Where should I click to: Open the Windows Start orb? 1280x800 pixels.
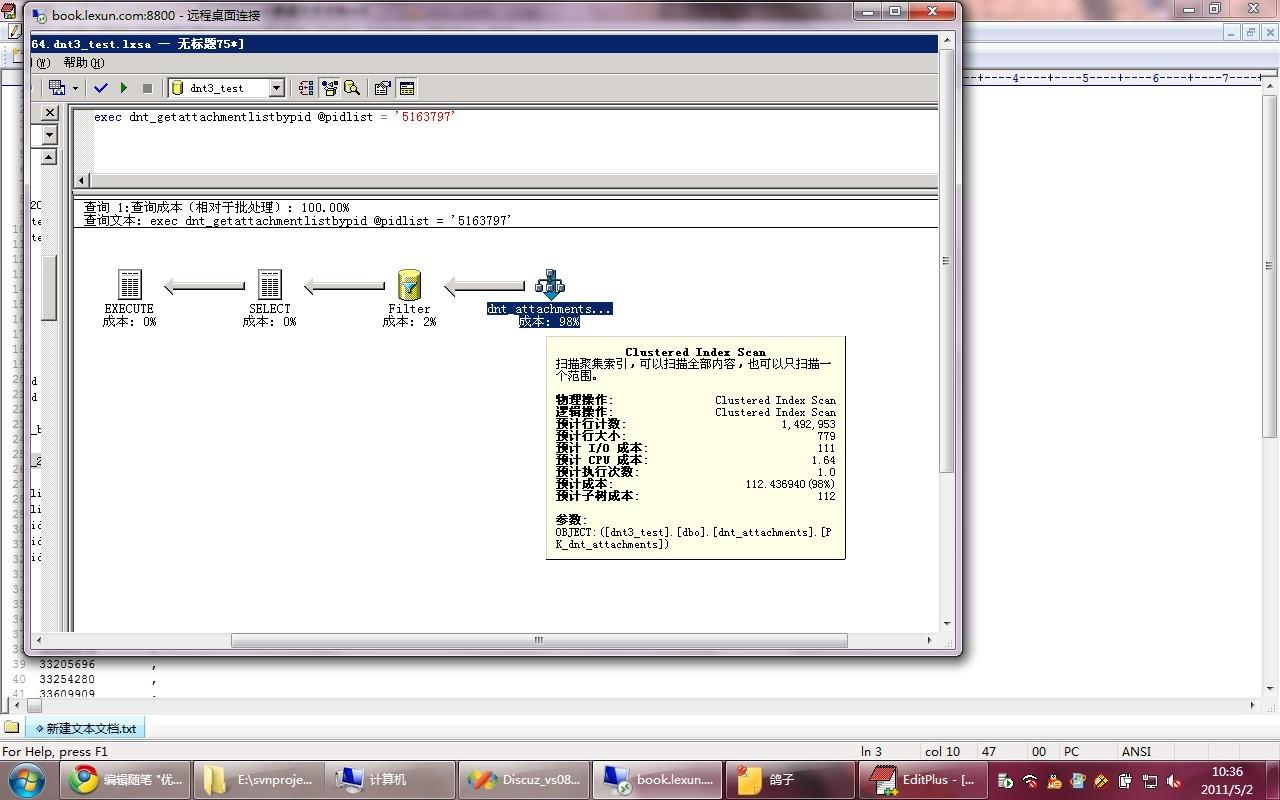[x=26, y=780]
